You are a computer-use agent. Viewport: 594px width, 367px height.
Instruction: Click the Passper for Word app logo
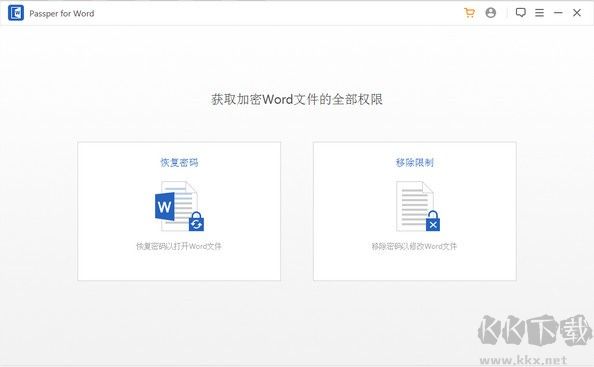(x=16, y=13)
